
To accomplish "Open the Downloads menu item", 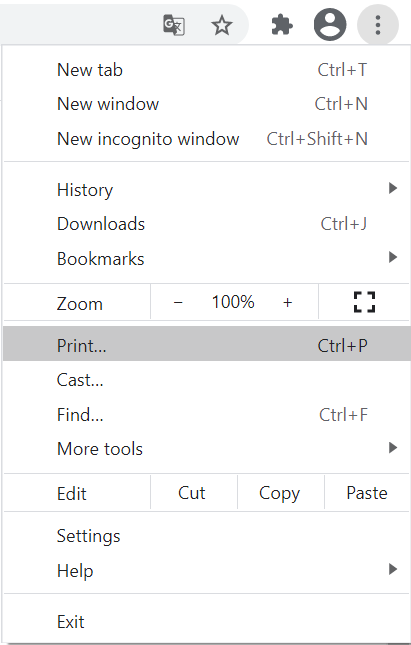I will pos(206,224).
